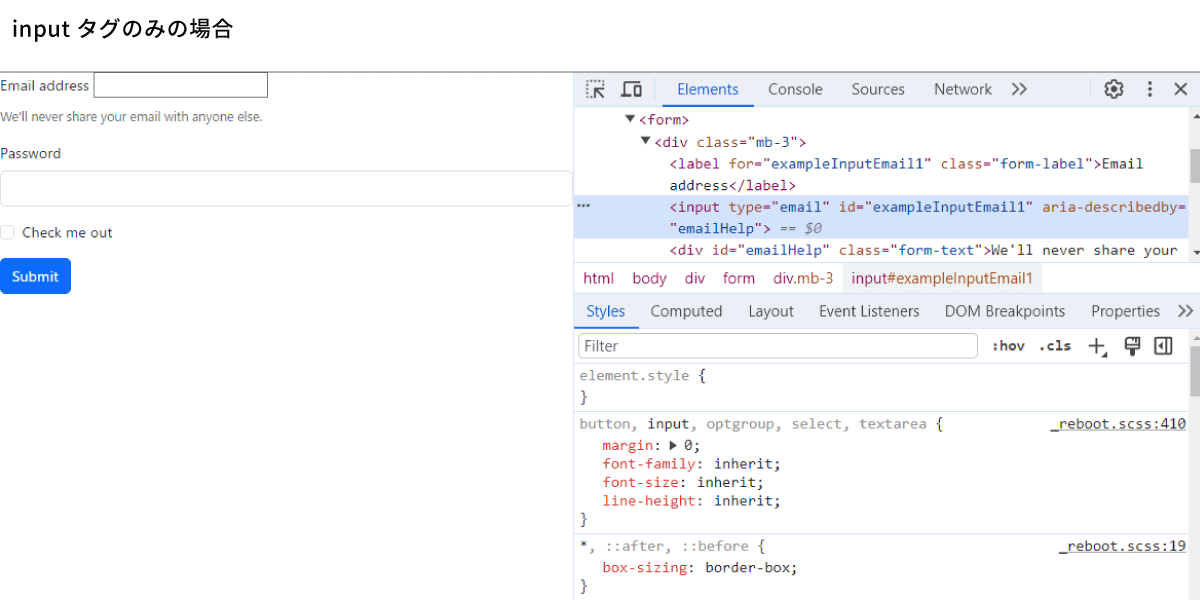Open the rendering emulations paintbrush icon
Image resolution: width=1200 pixels, height=600 pixels.
pos(1132,346)
